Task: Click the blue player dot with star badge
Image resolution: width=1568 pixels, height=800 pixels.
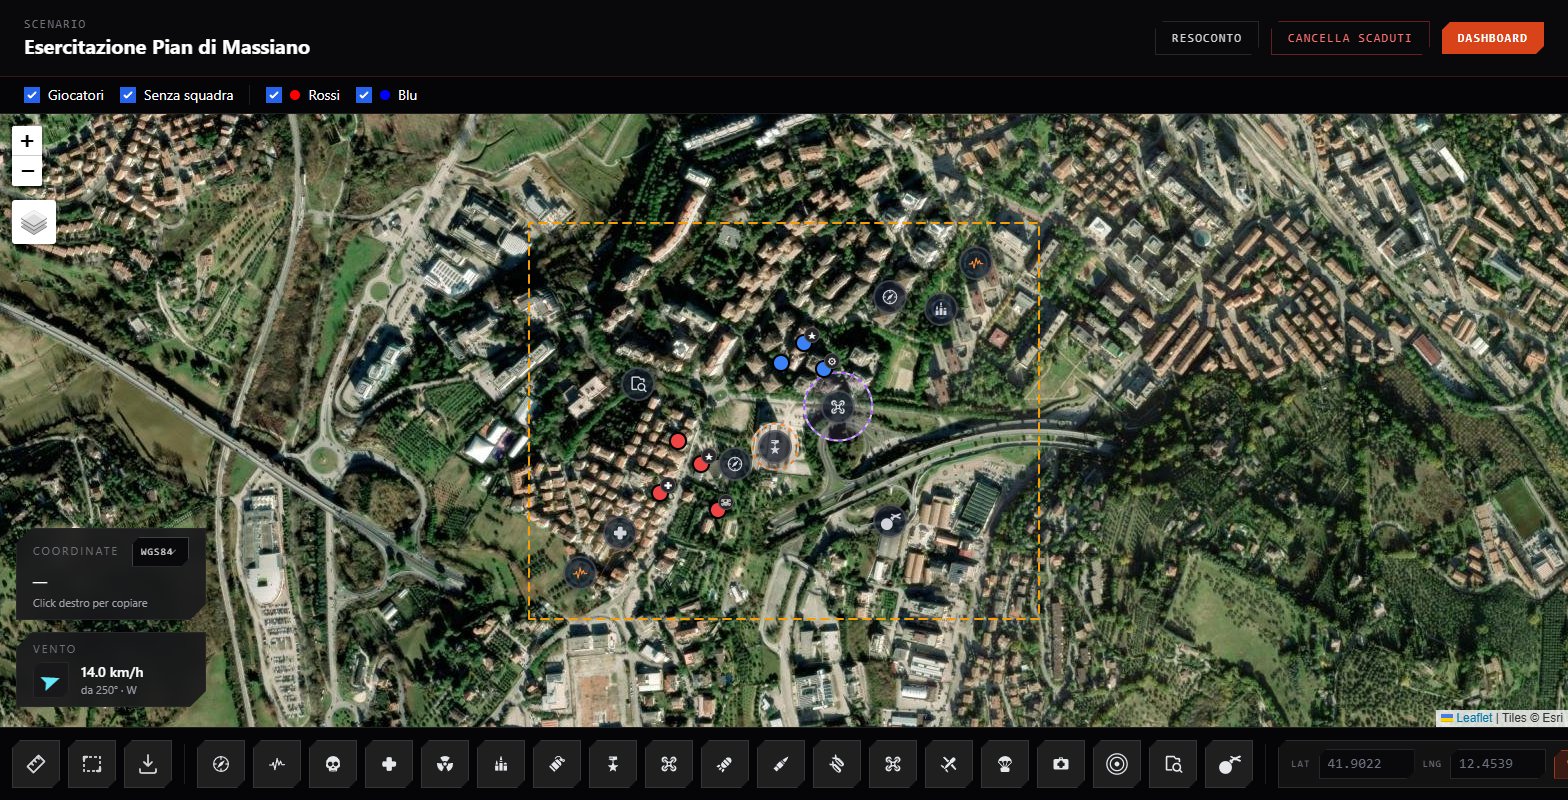Action: [803, 343]
